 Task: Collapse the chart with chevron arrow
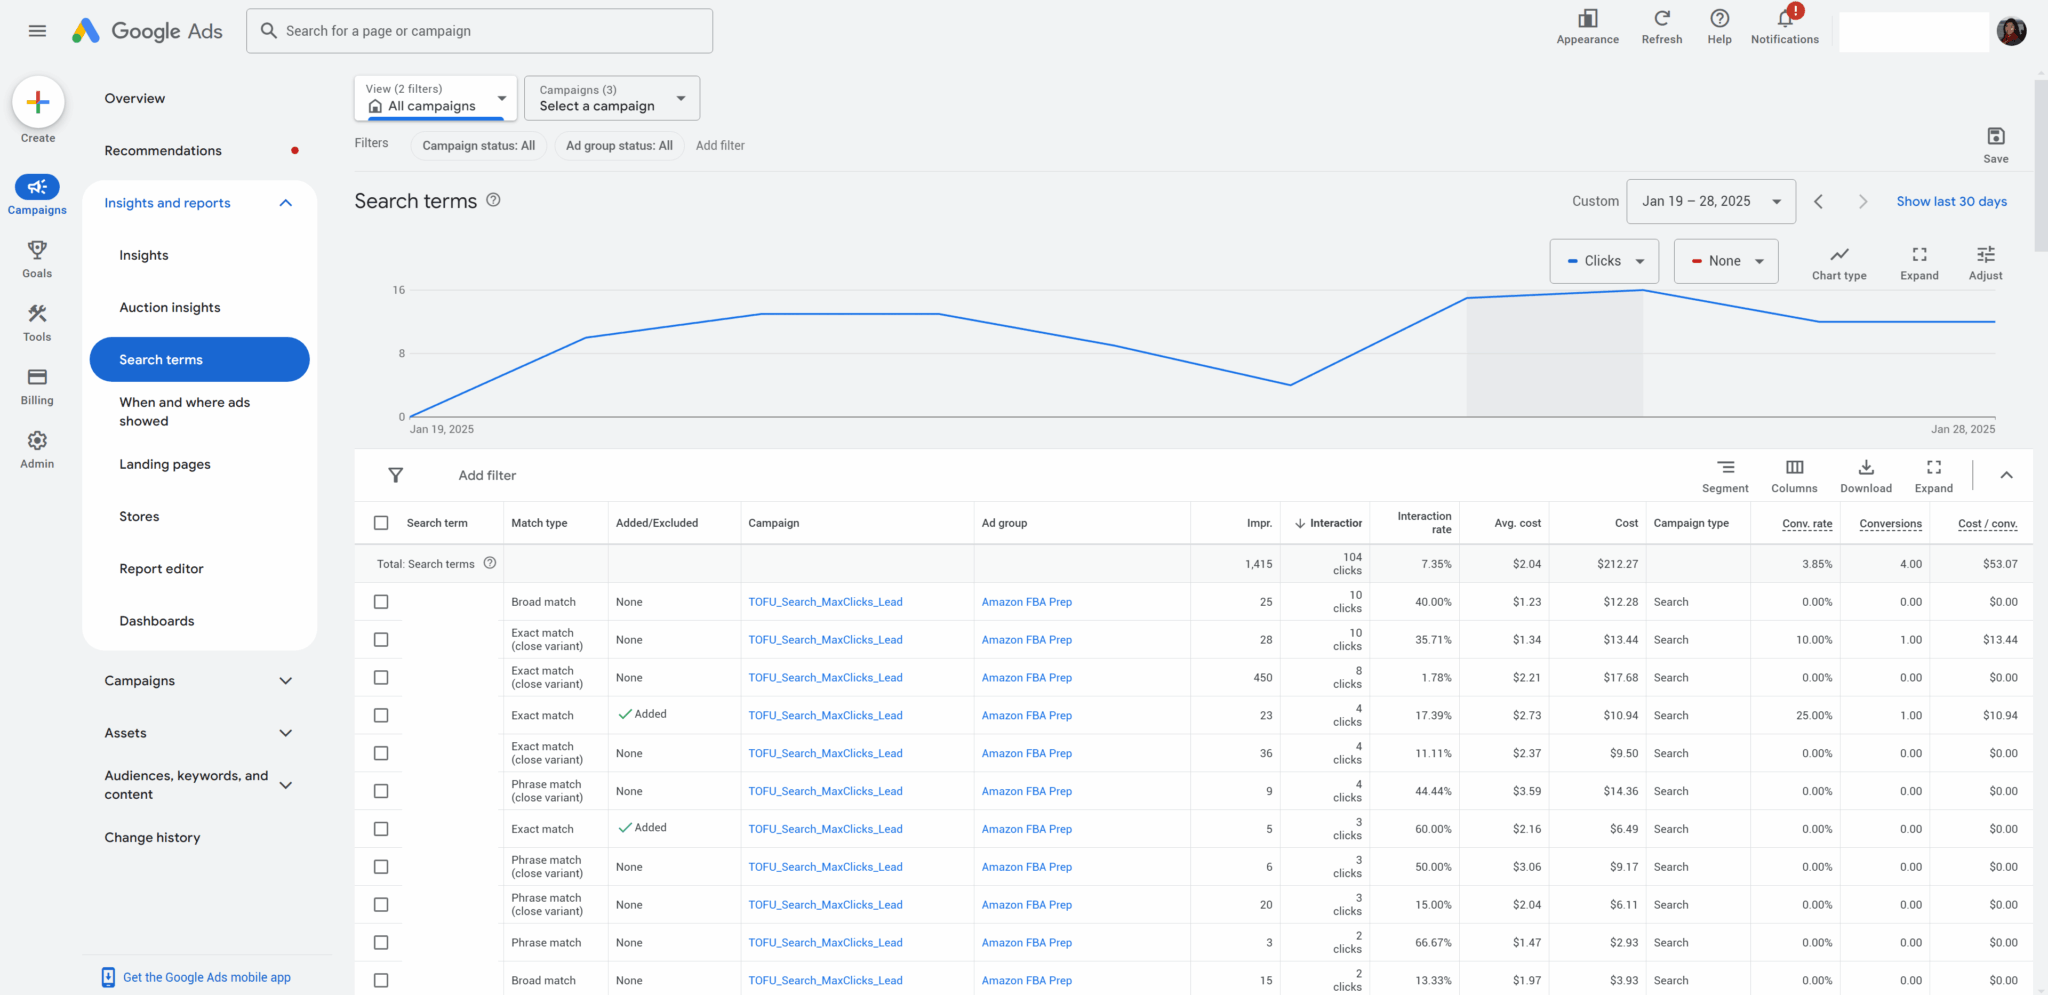(2005, 475)
